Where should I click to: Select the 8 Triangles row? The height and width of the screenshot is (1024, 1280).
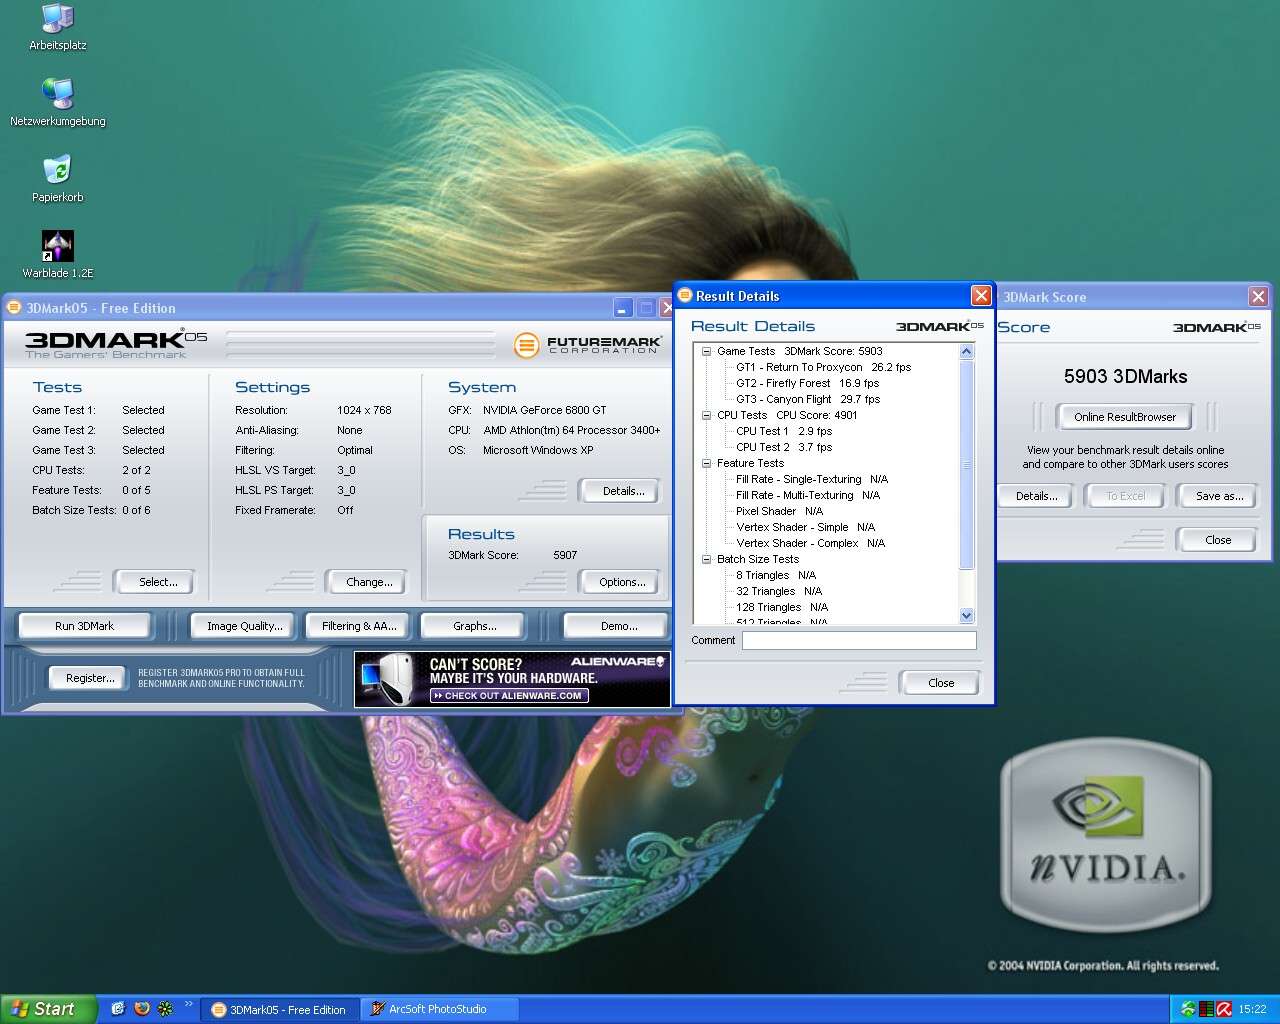(776, 575)
